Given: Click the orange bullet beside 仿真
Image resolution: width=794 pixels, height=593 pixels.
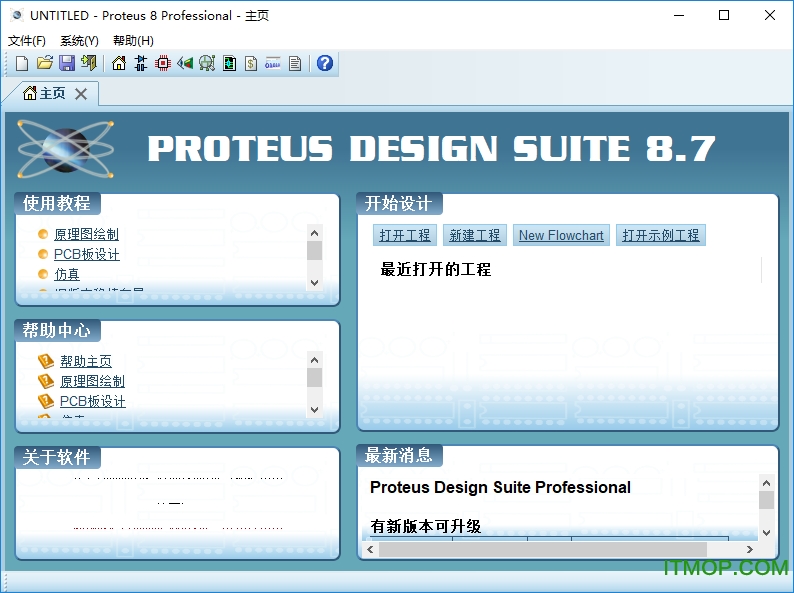Looking at the screenshot, I should point(43,274).
